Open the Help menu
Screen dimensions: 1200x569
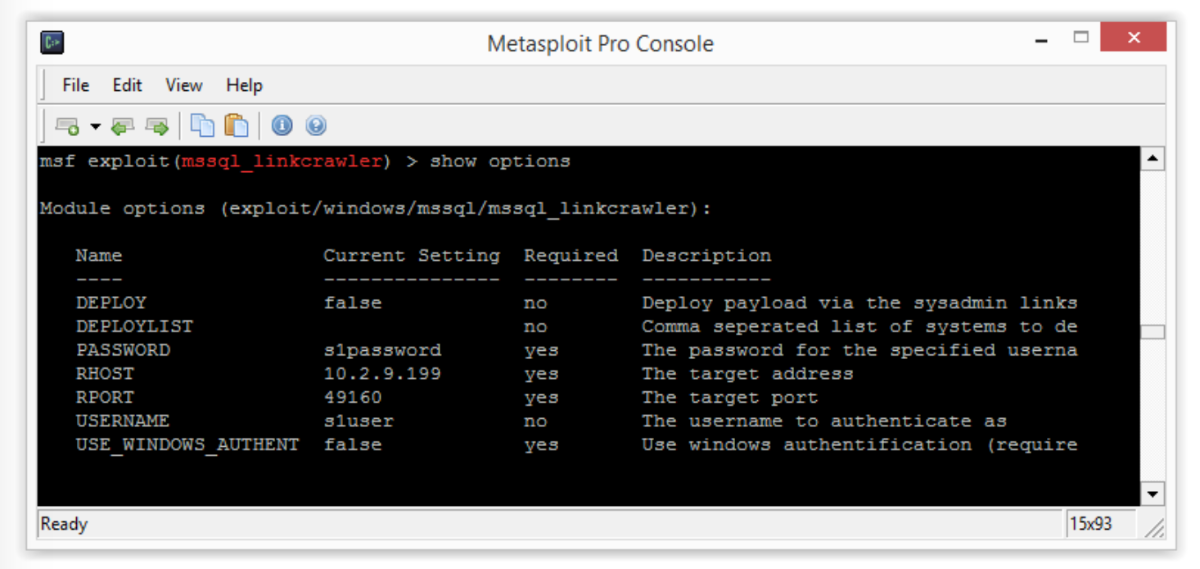pos(244,85)
